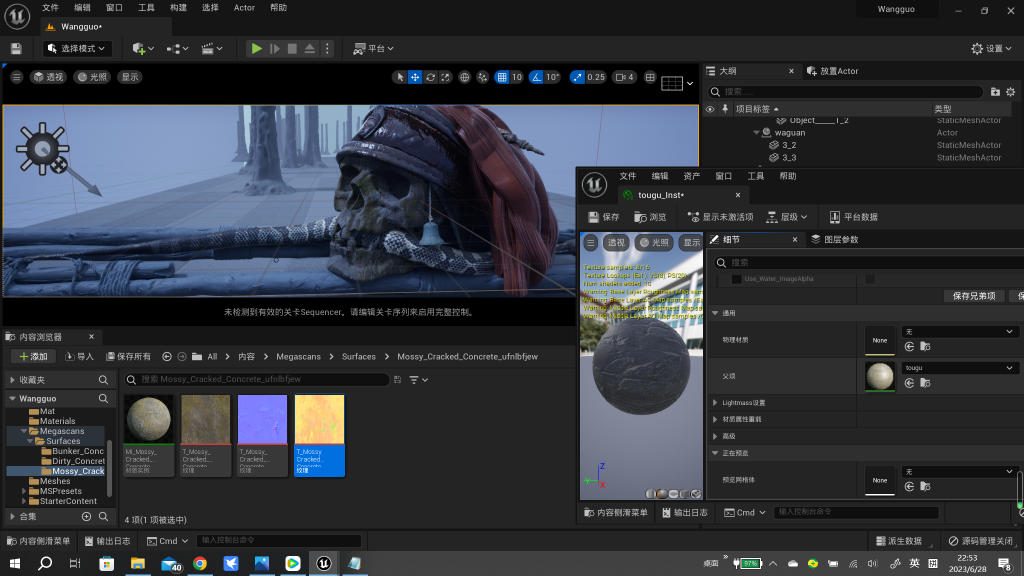Tick the Use_Water_ImageAlpha override checkbox
This screenshot has height=576, width=1024.
tap(737, 279)
